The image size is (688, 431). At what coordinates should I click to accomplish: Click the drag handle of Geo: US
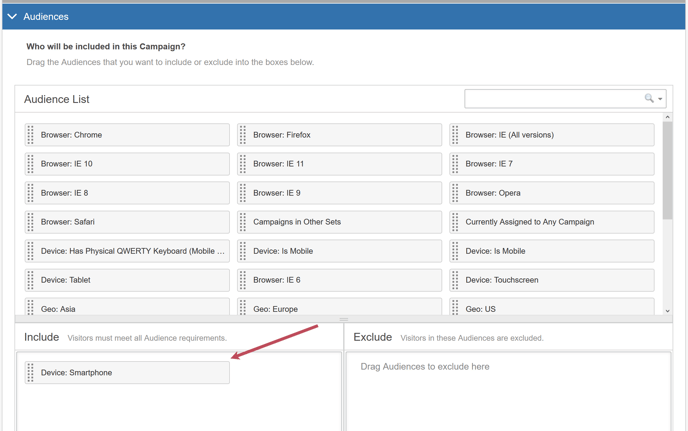click(x=455, y=307)
